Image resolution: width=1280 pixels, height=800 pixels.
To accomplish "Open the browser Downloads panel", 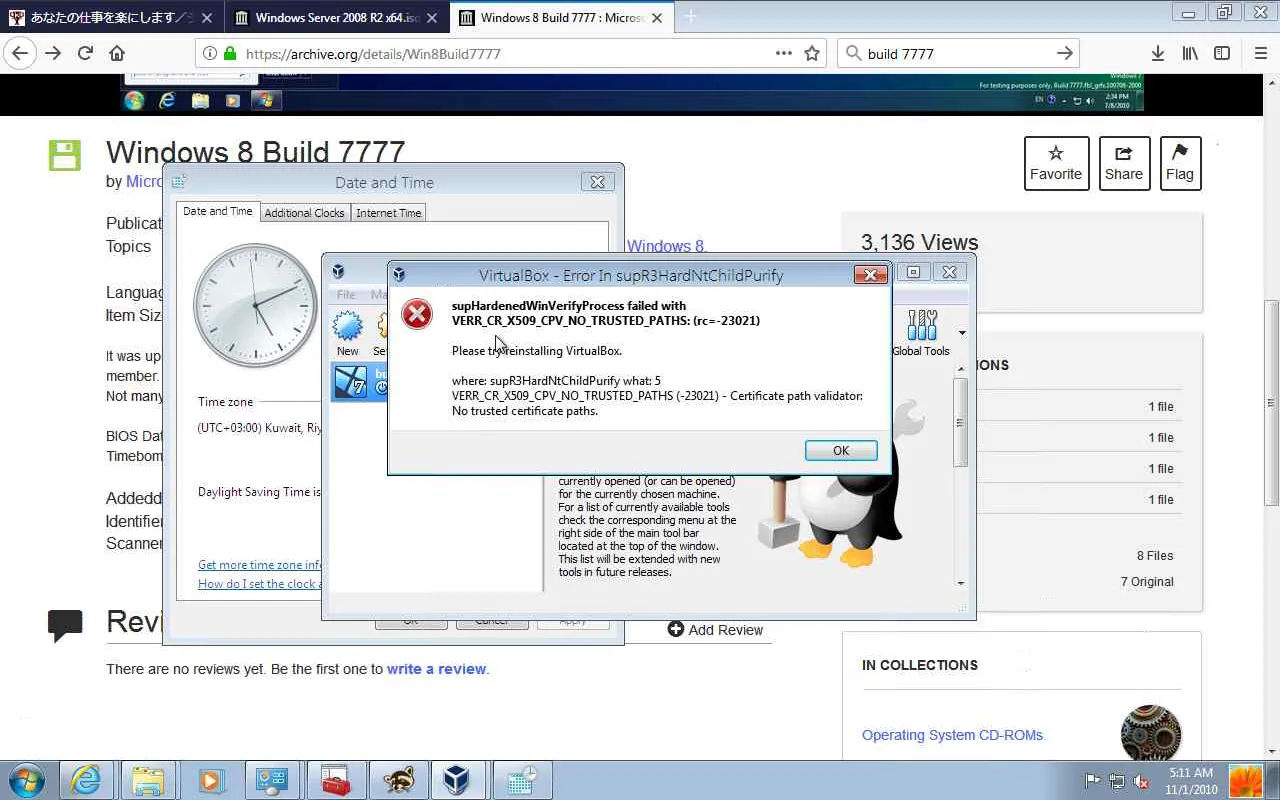I will click(x=1157, y=54).
